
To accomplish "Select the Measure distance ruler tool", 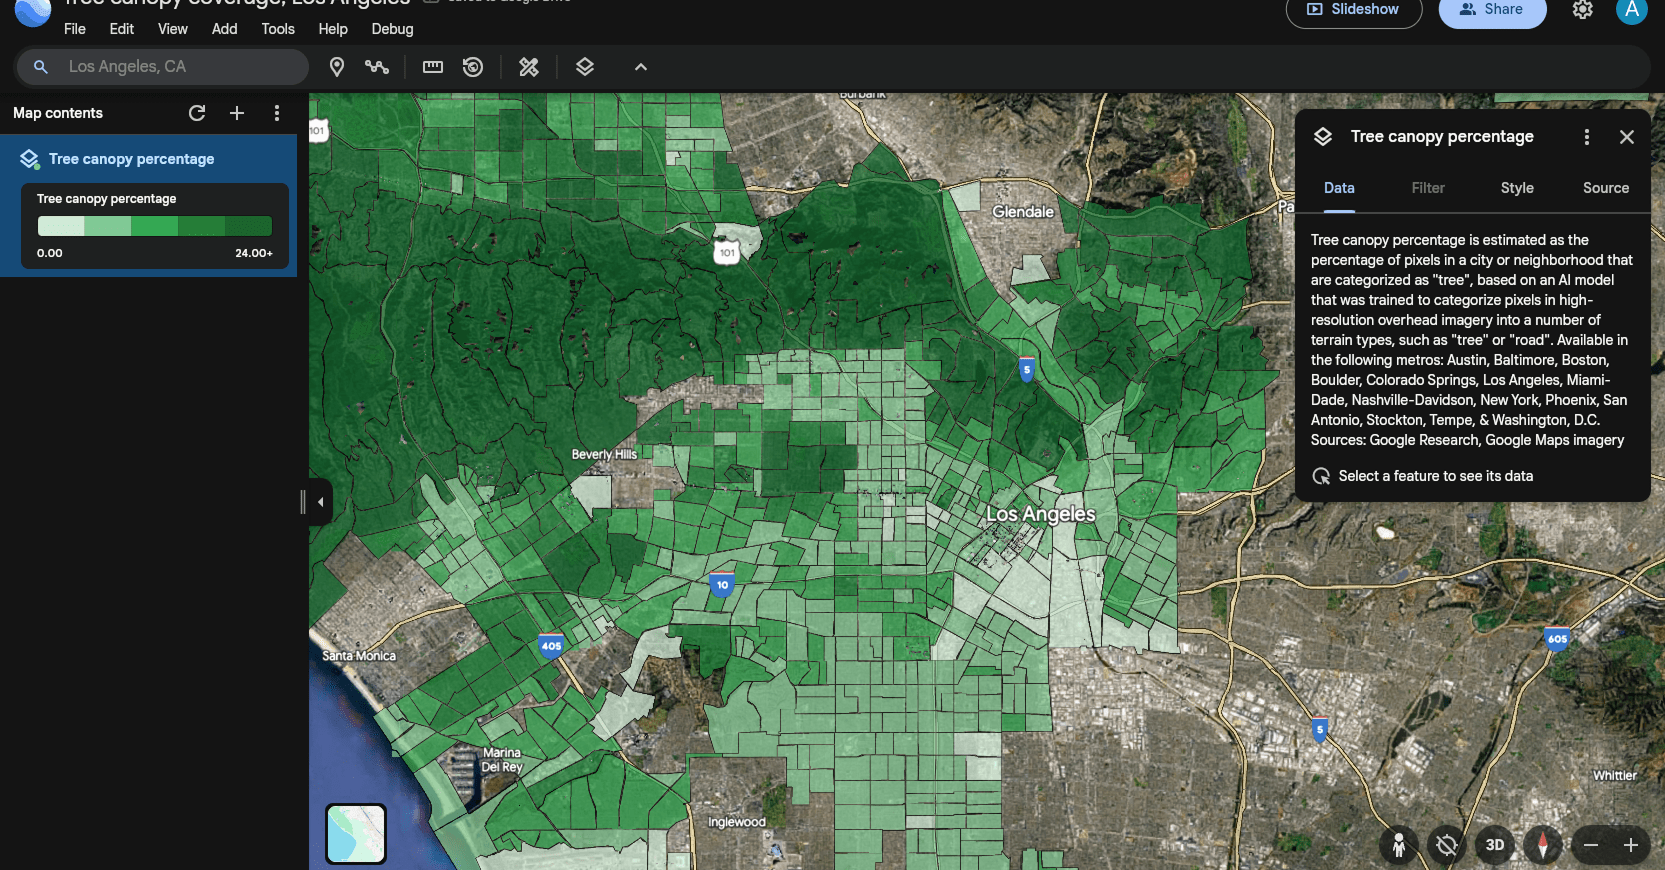I will click(433, 67).
